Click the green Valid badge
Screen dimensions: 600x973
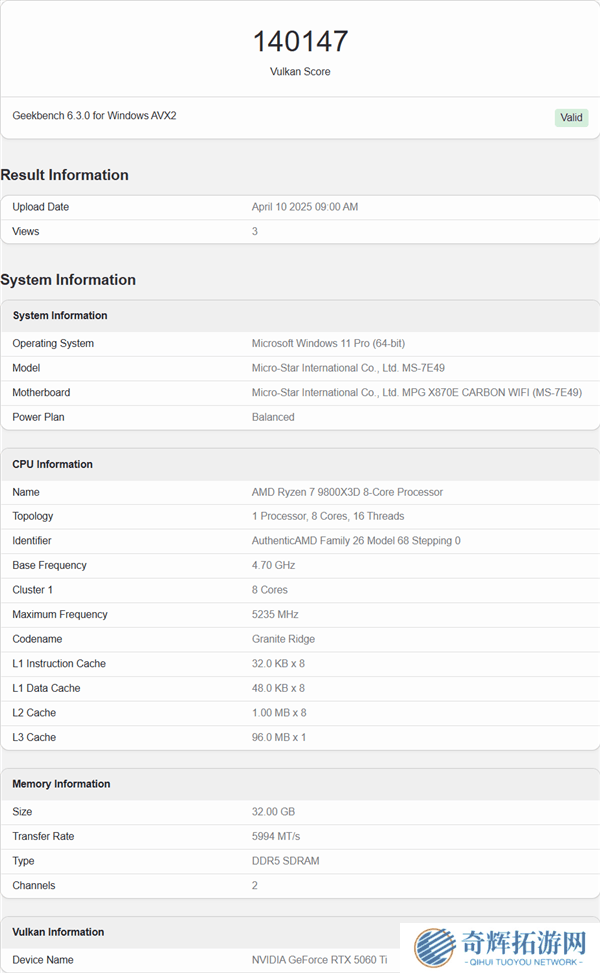pos(571,117)
